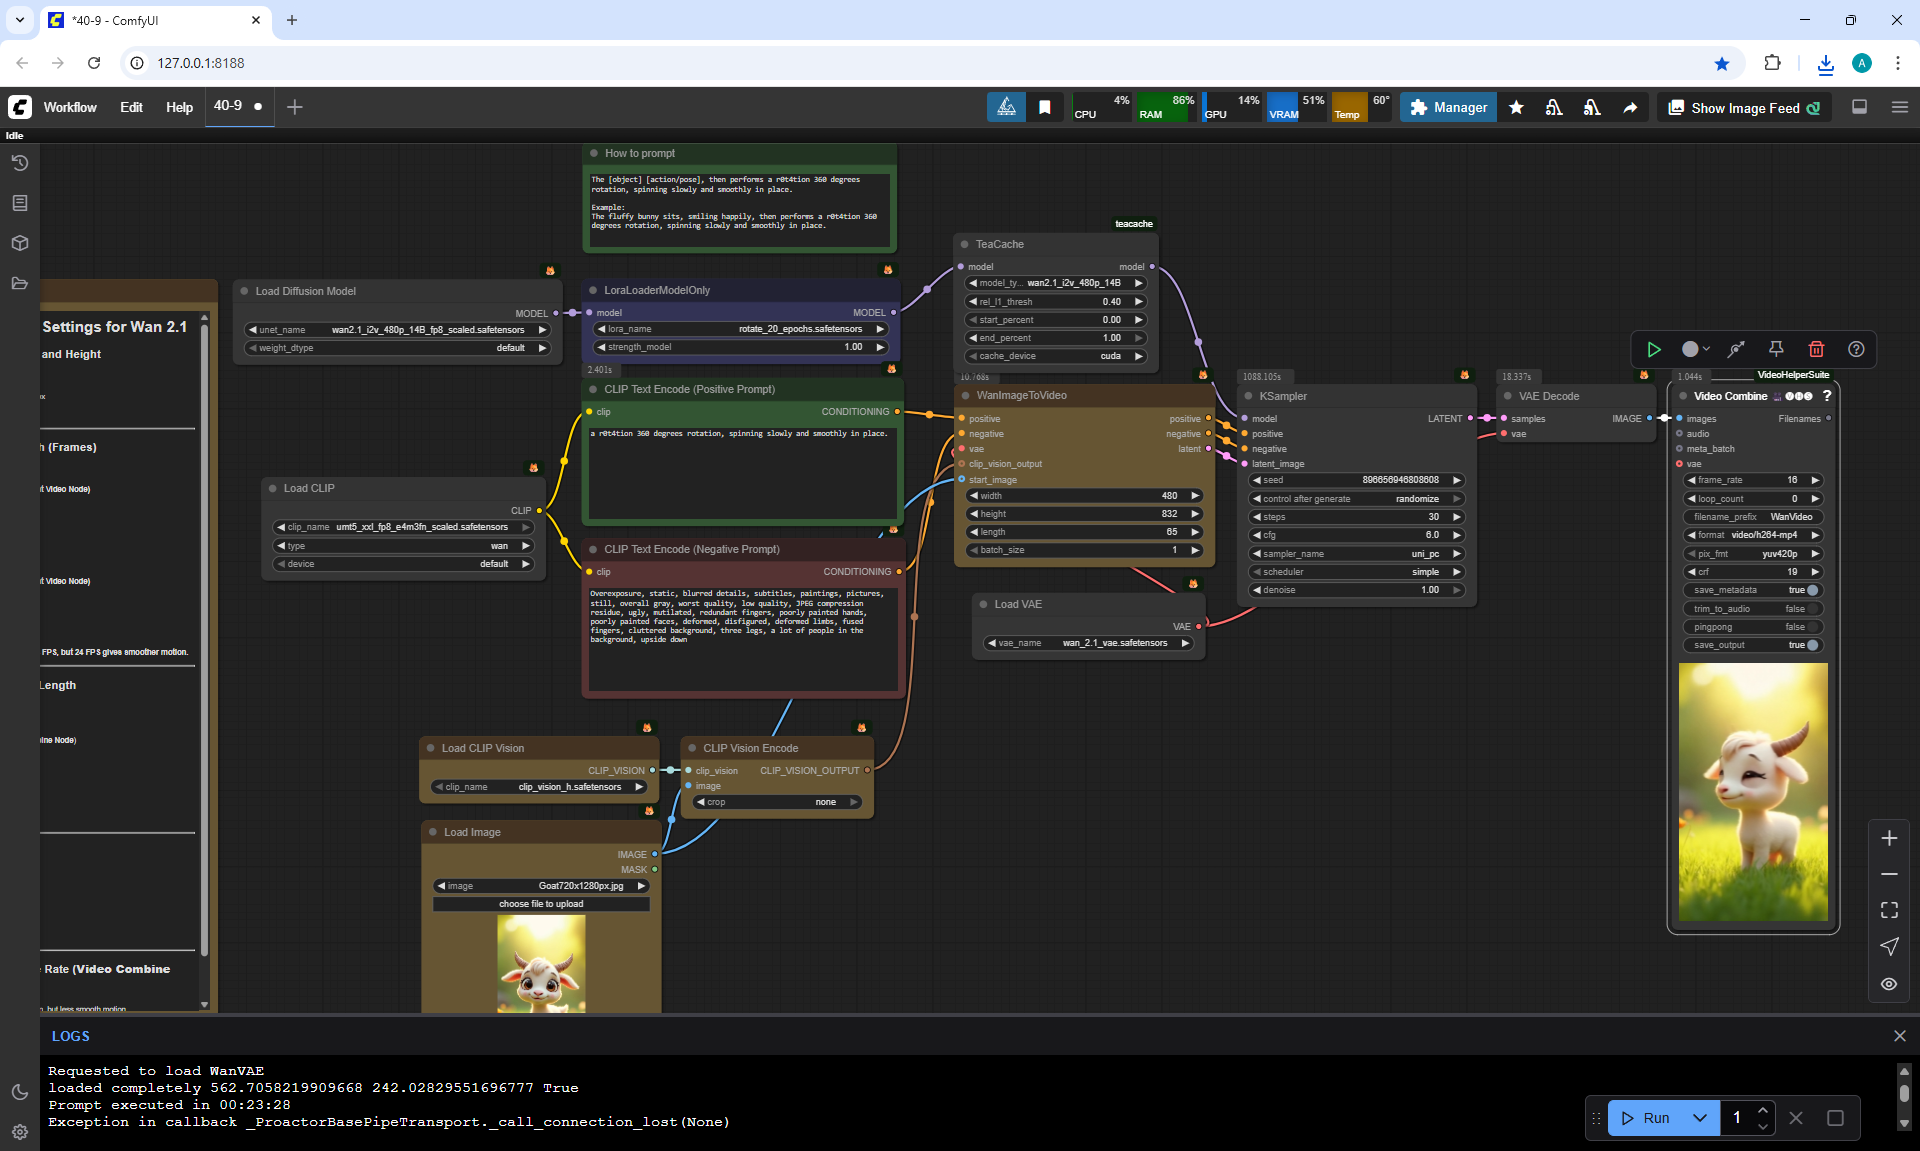This screenshot has width=1920, height=1151.
Task: Click the pin icon in node toolbar
Action: click(x=1776, y=349)
